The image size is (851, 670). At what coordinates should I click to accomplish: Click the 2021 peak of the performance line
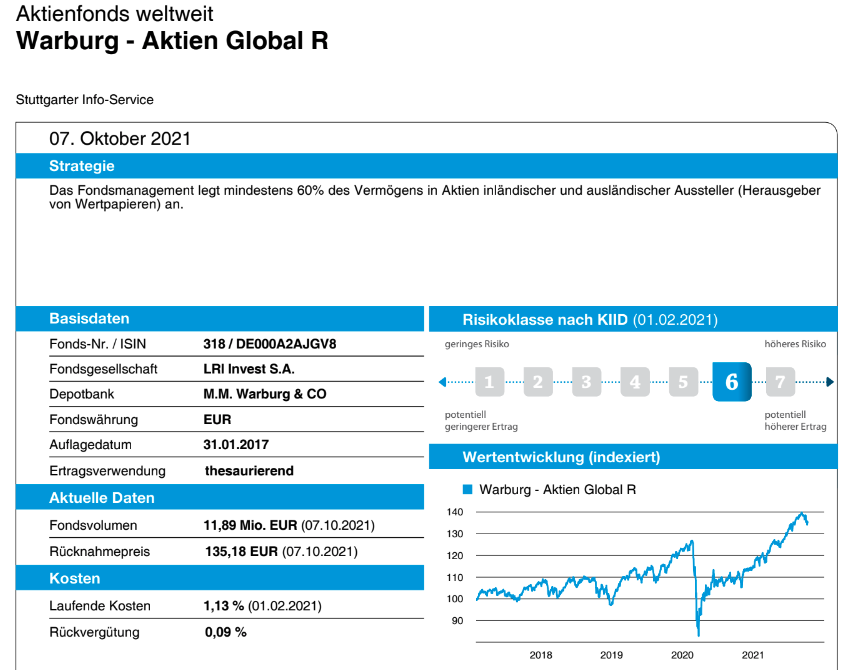(802, 513)
